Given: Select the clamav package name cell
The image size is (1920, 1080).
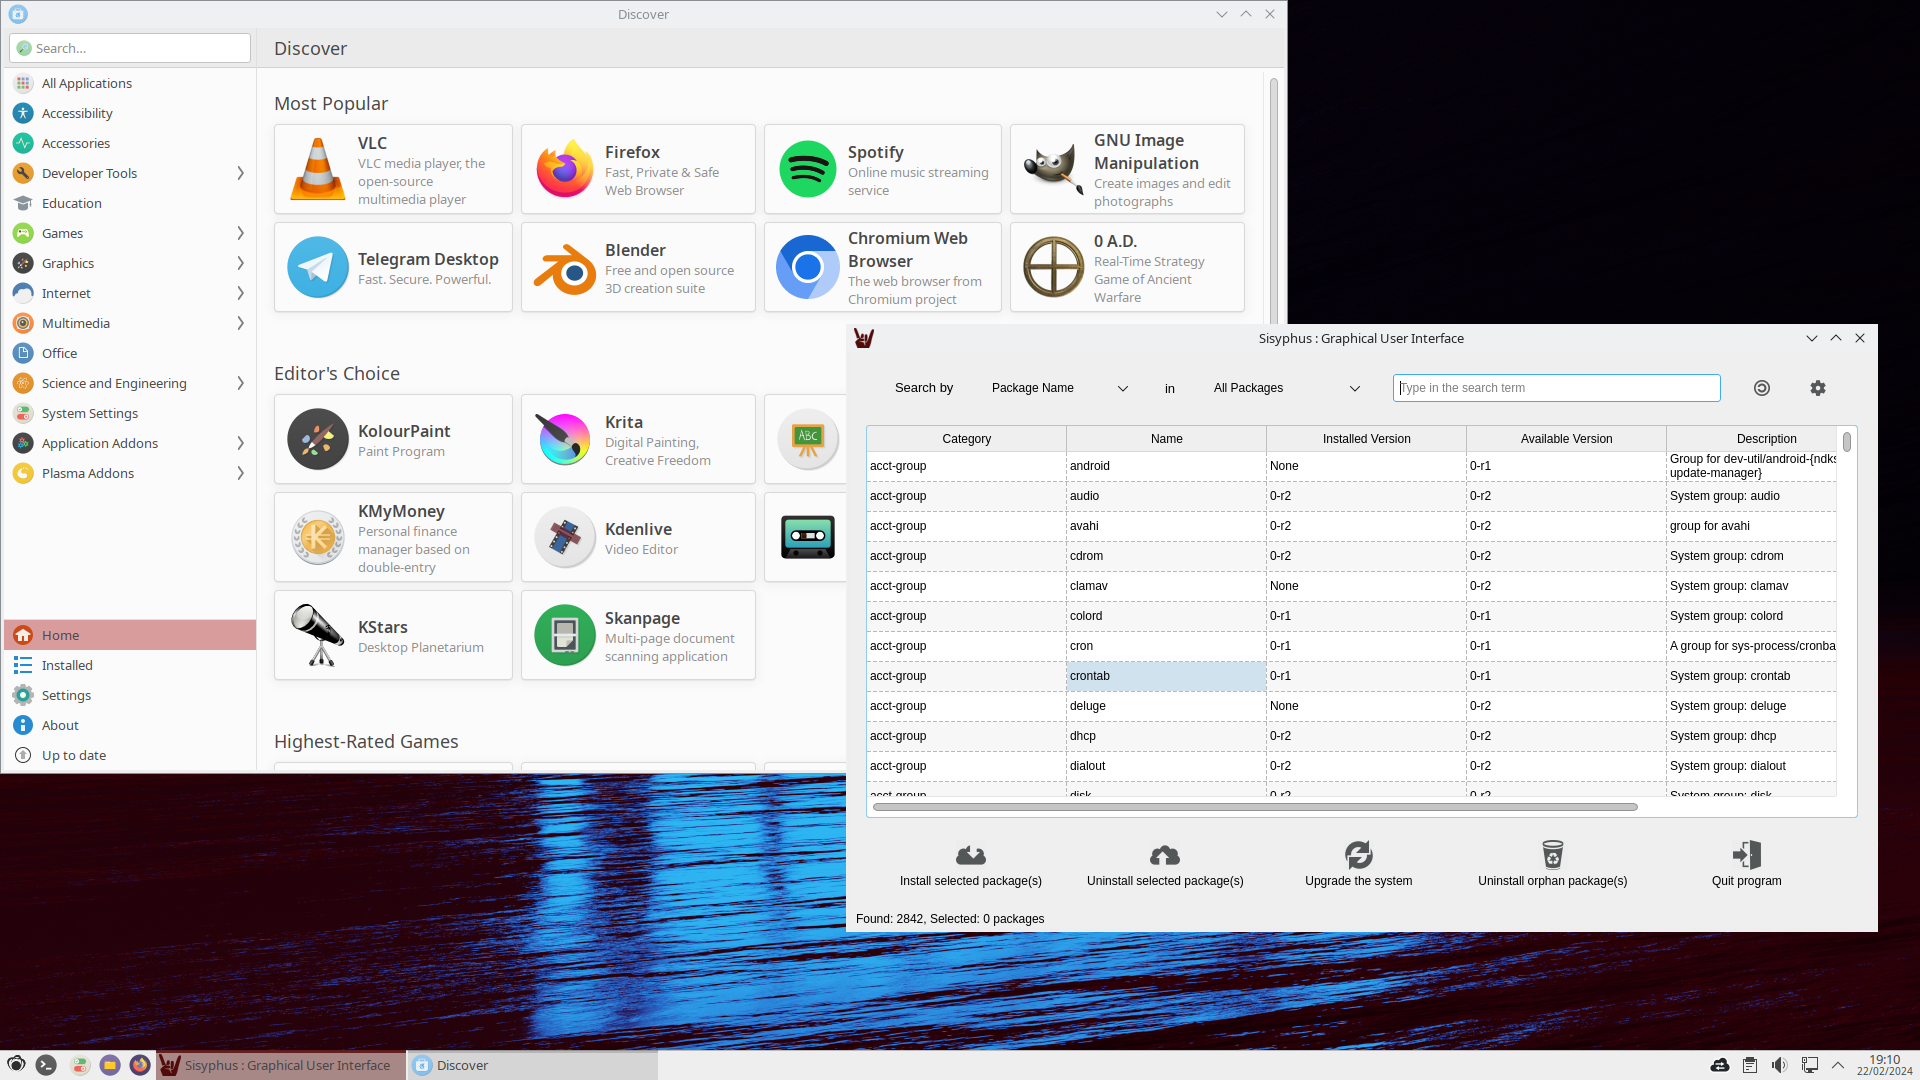Looking at the screenshot, I should (x=1166, y=586).
